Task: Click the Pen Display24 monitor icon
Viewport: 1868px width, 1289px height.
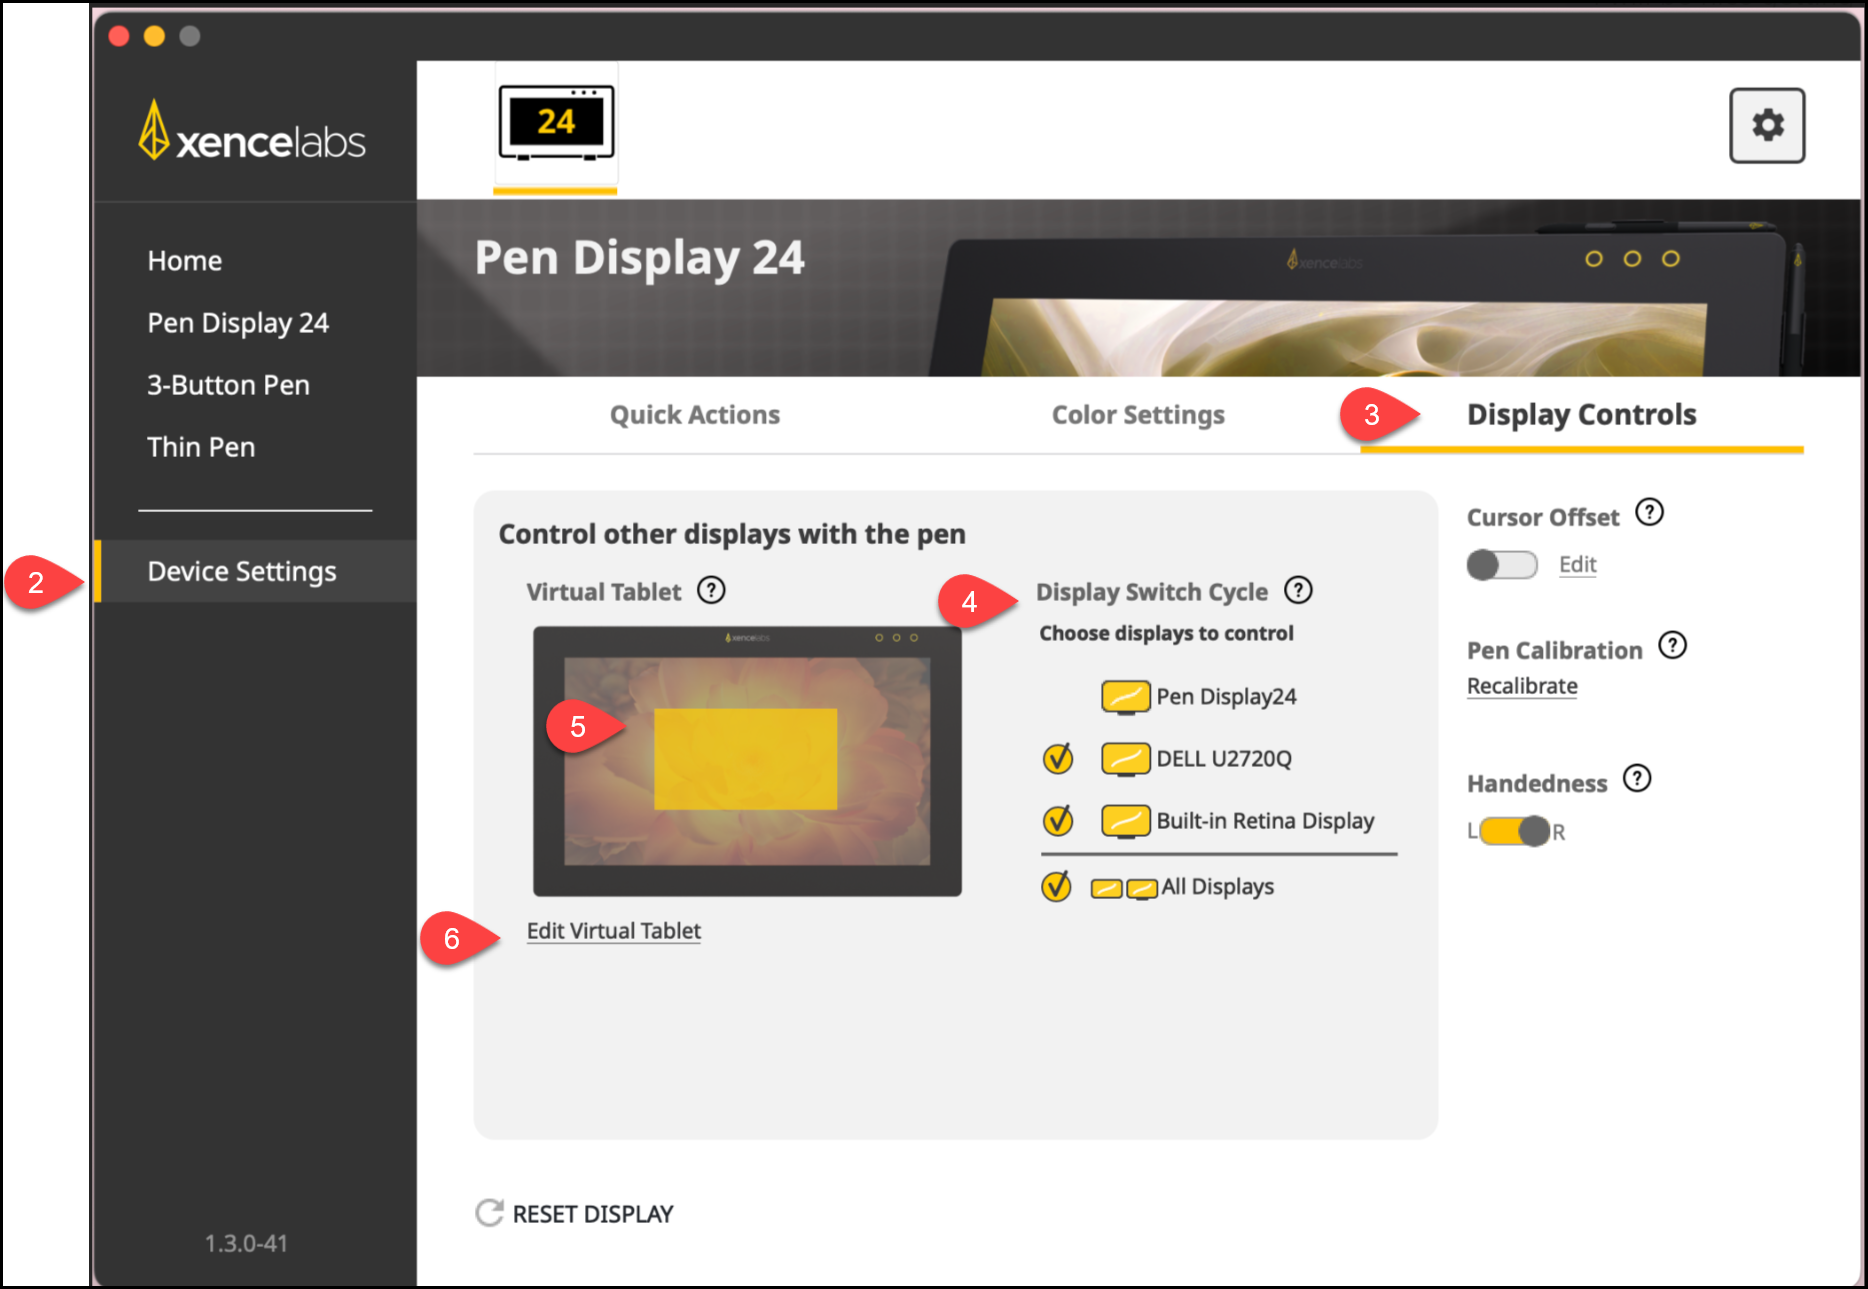Action: tap(1126, 697)
